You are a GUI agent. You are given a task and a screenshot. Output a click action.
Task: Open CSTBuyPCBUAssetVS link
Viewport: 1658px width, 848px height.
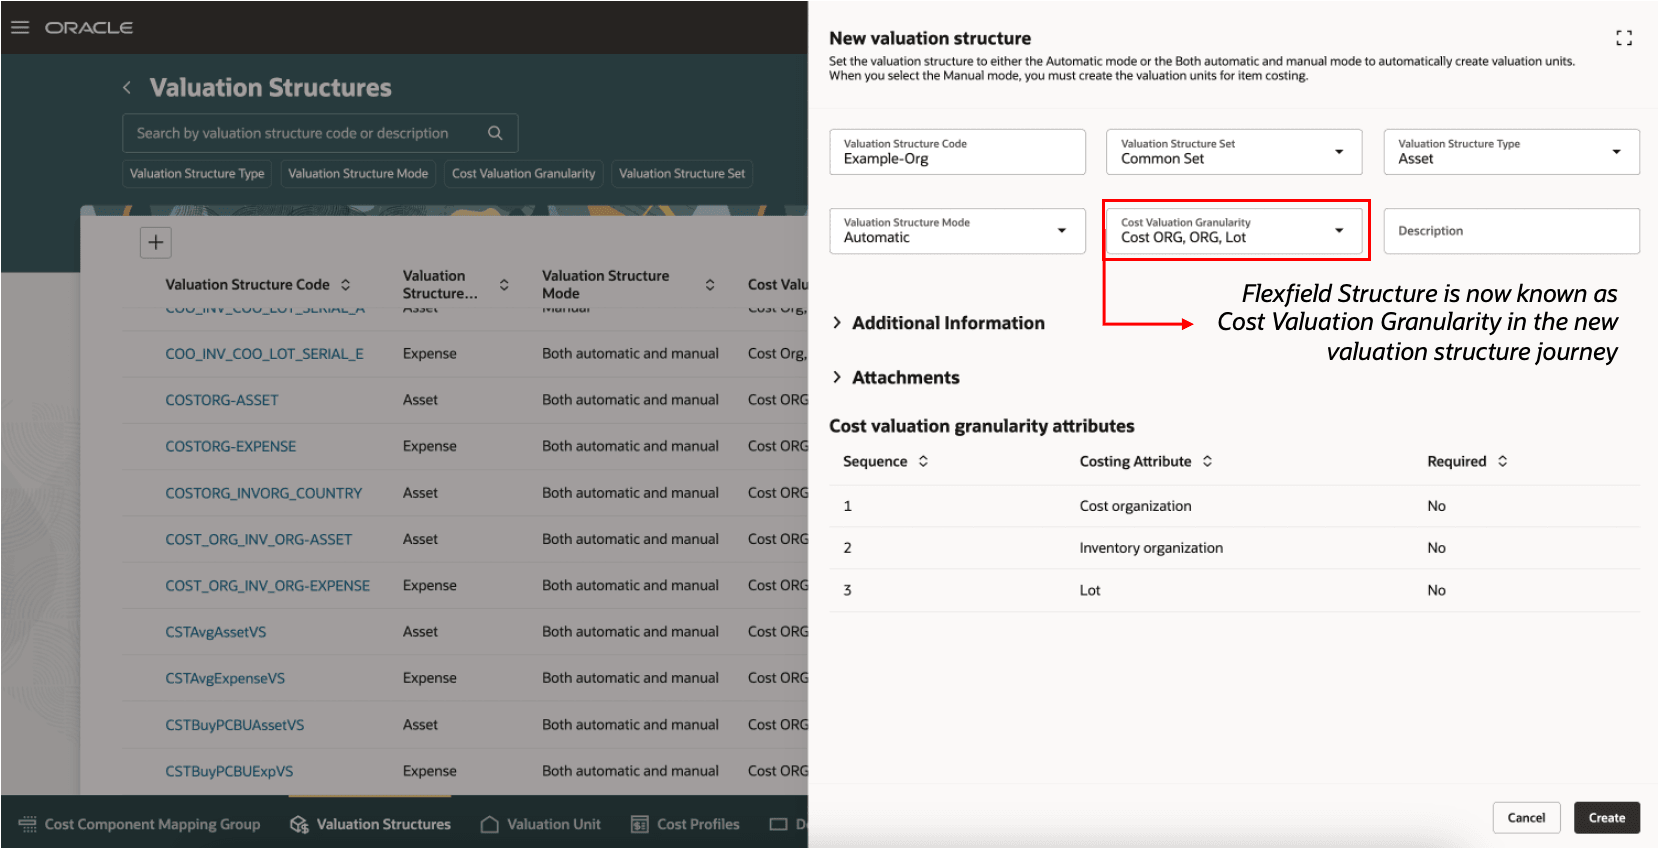[235, 725]
